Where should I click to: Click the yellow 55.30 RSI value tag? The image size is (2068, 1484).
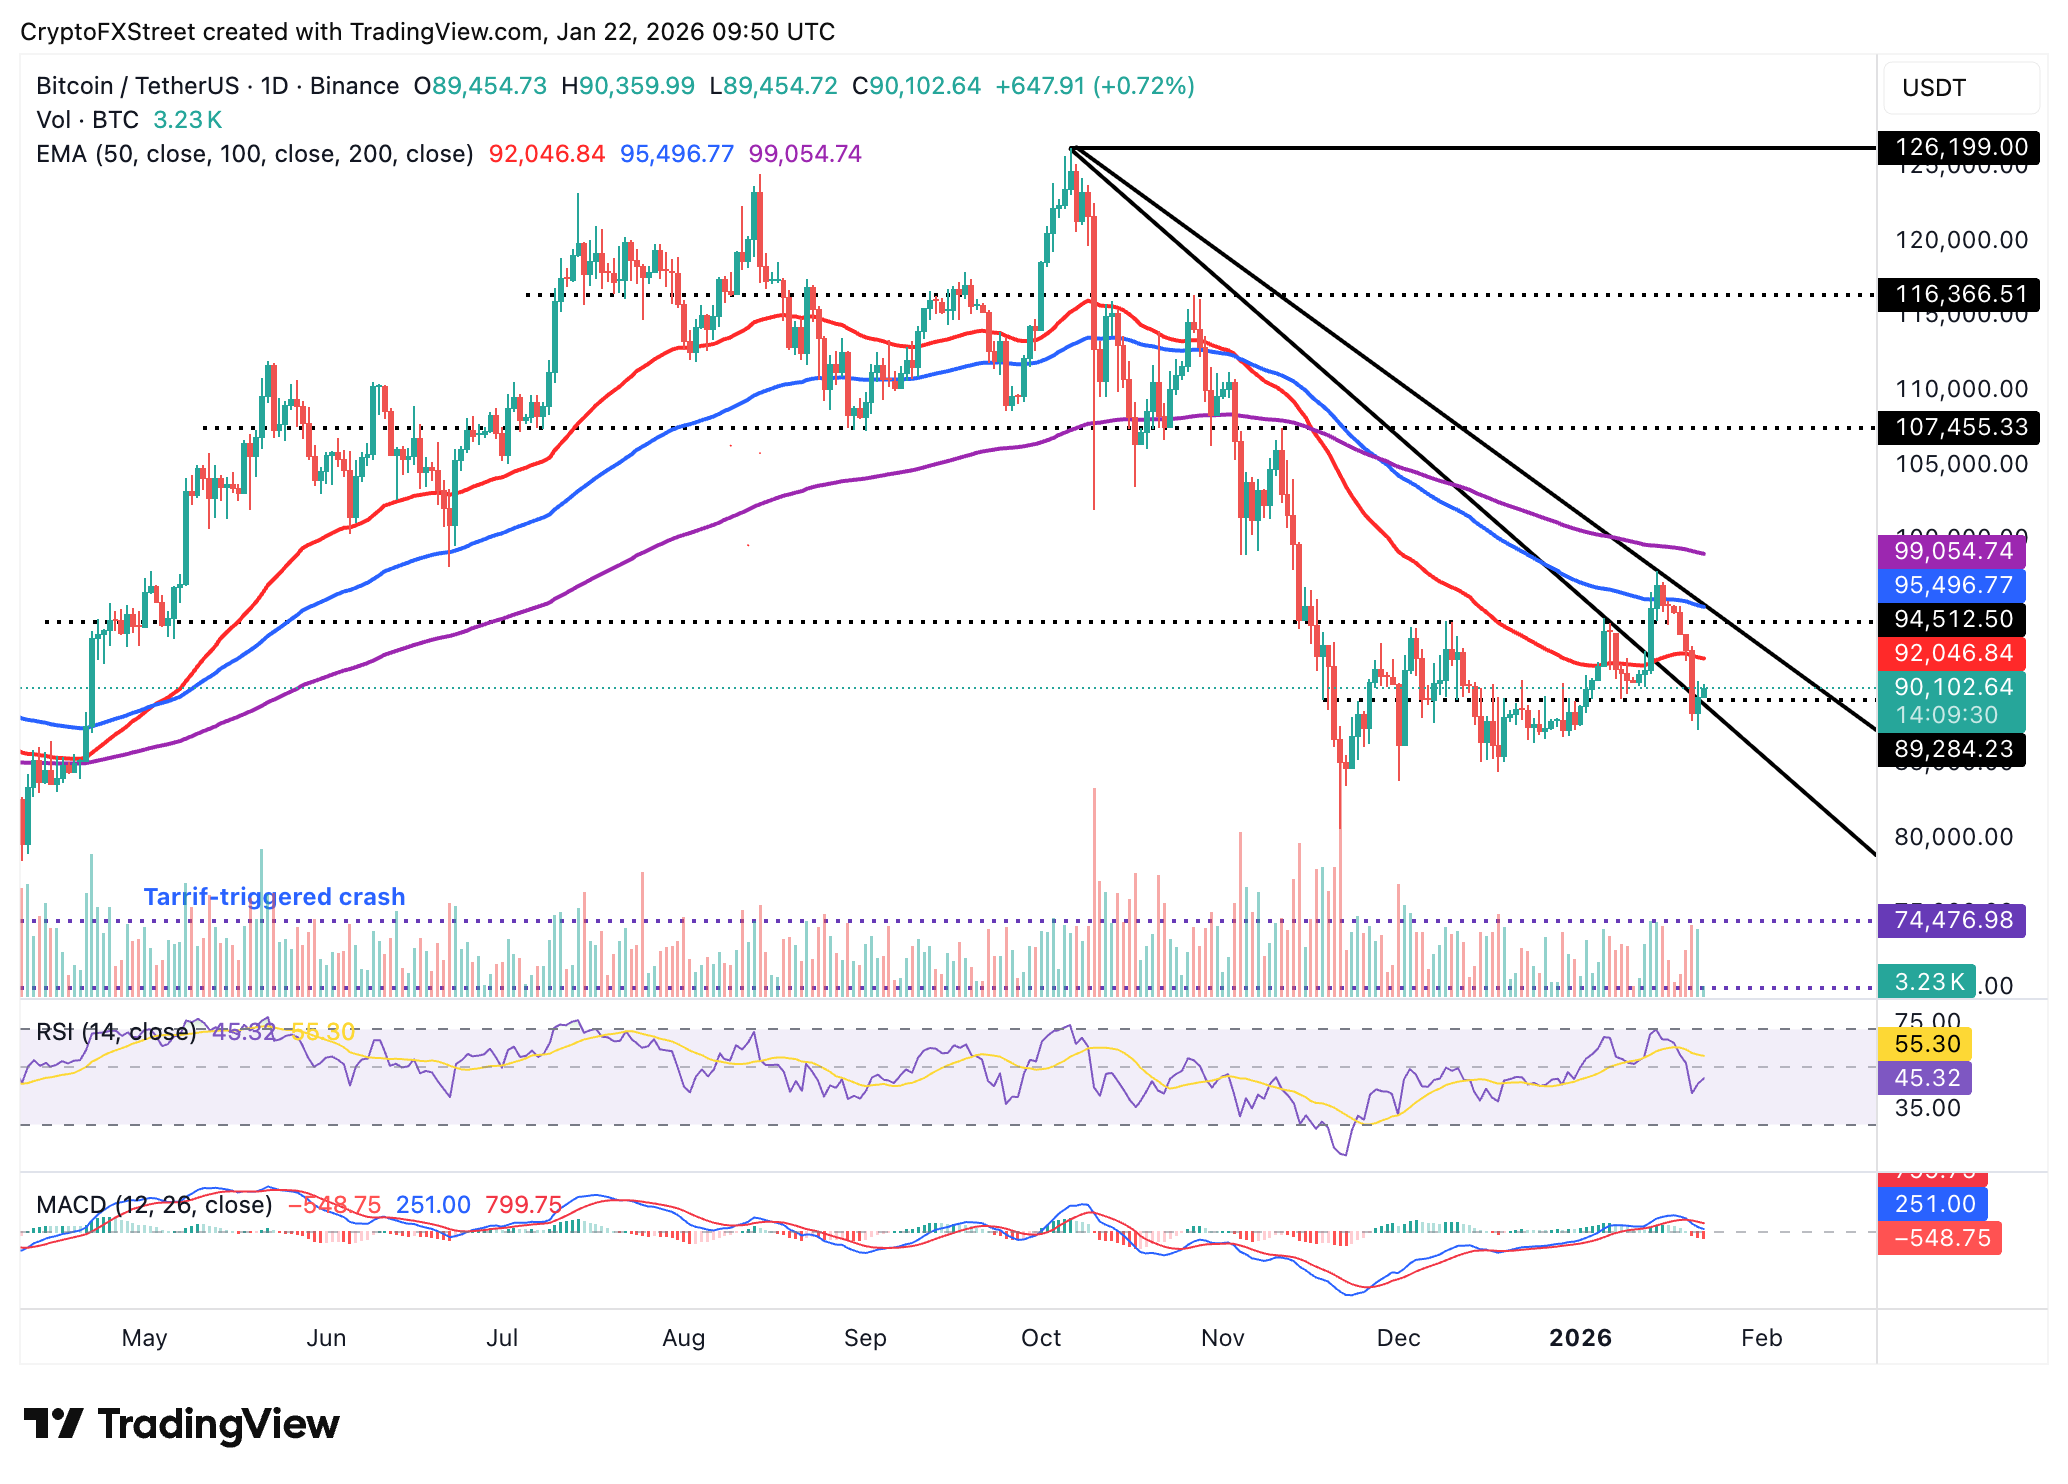tap(1926, 1044)
